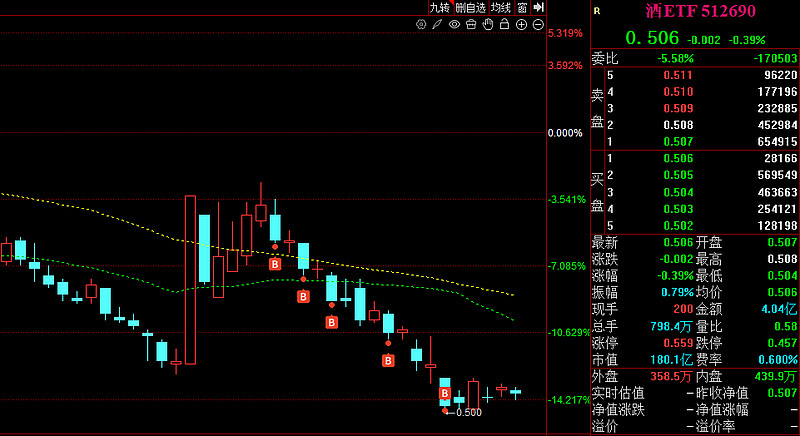Click the 昨收净值 0.507 value
This screenshot has height=436, width=800.
[x=783, y=393]
